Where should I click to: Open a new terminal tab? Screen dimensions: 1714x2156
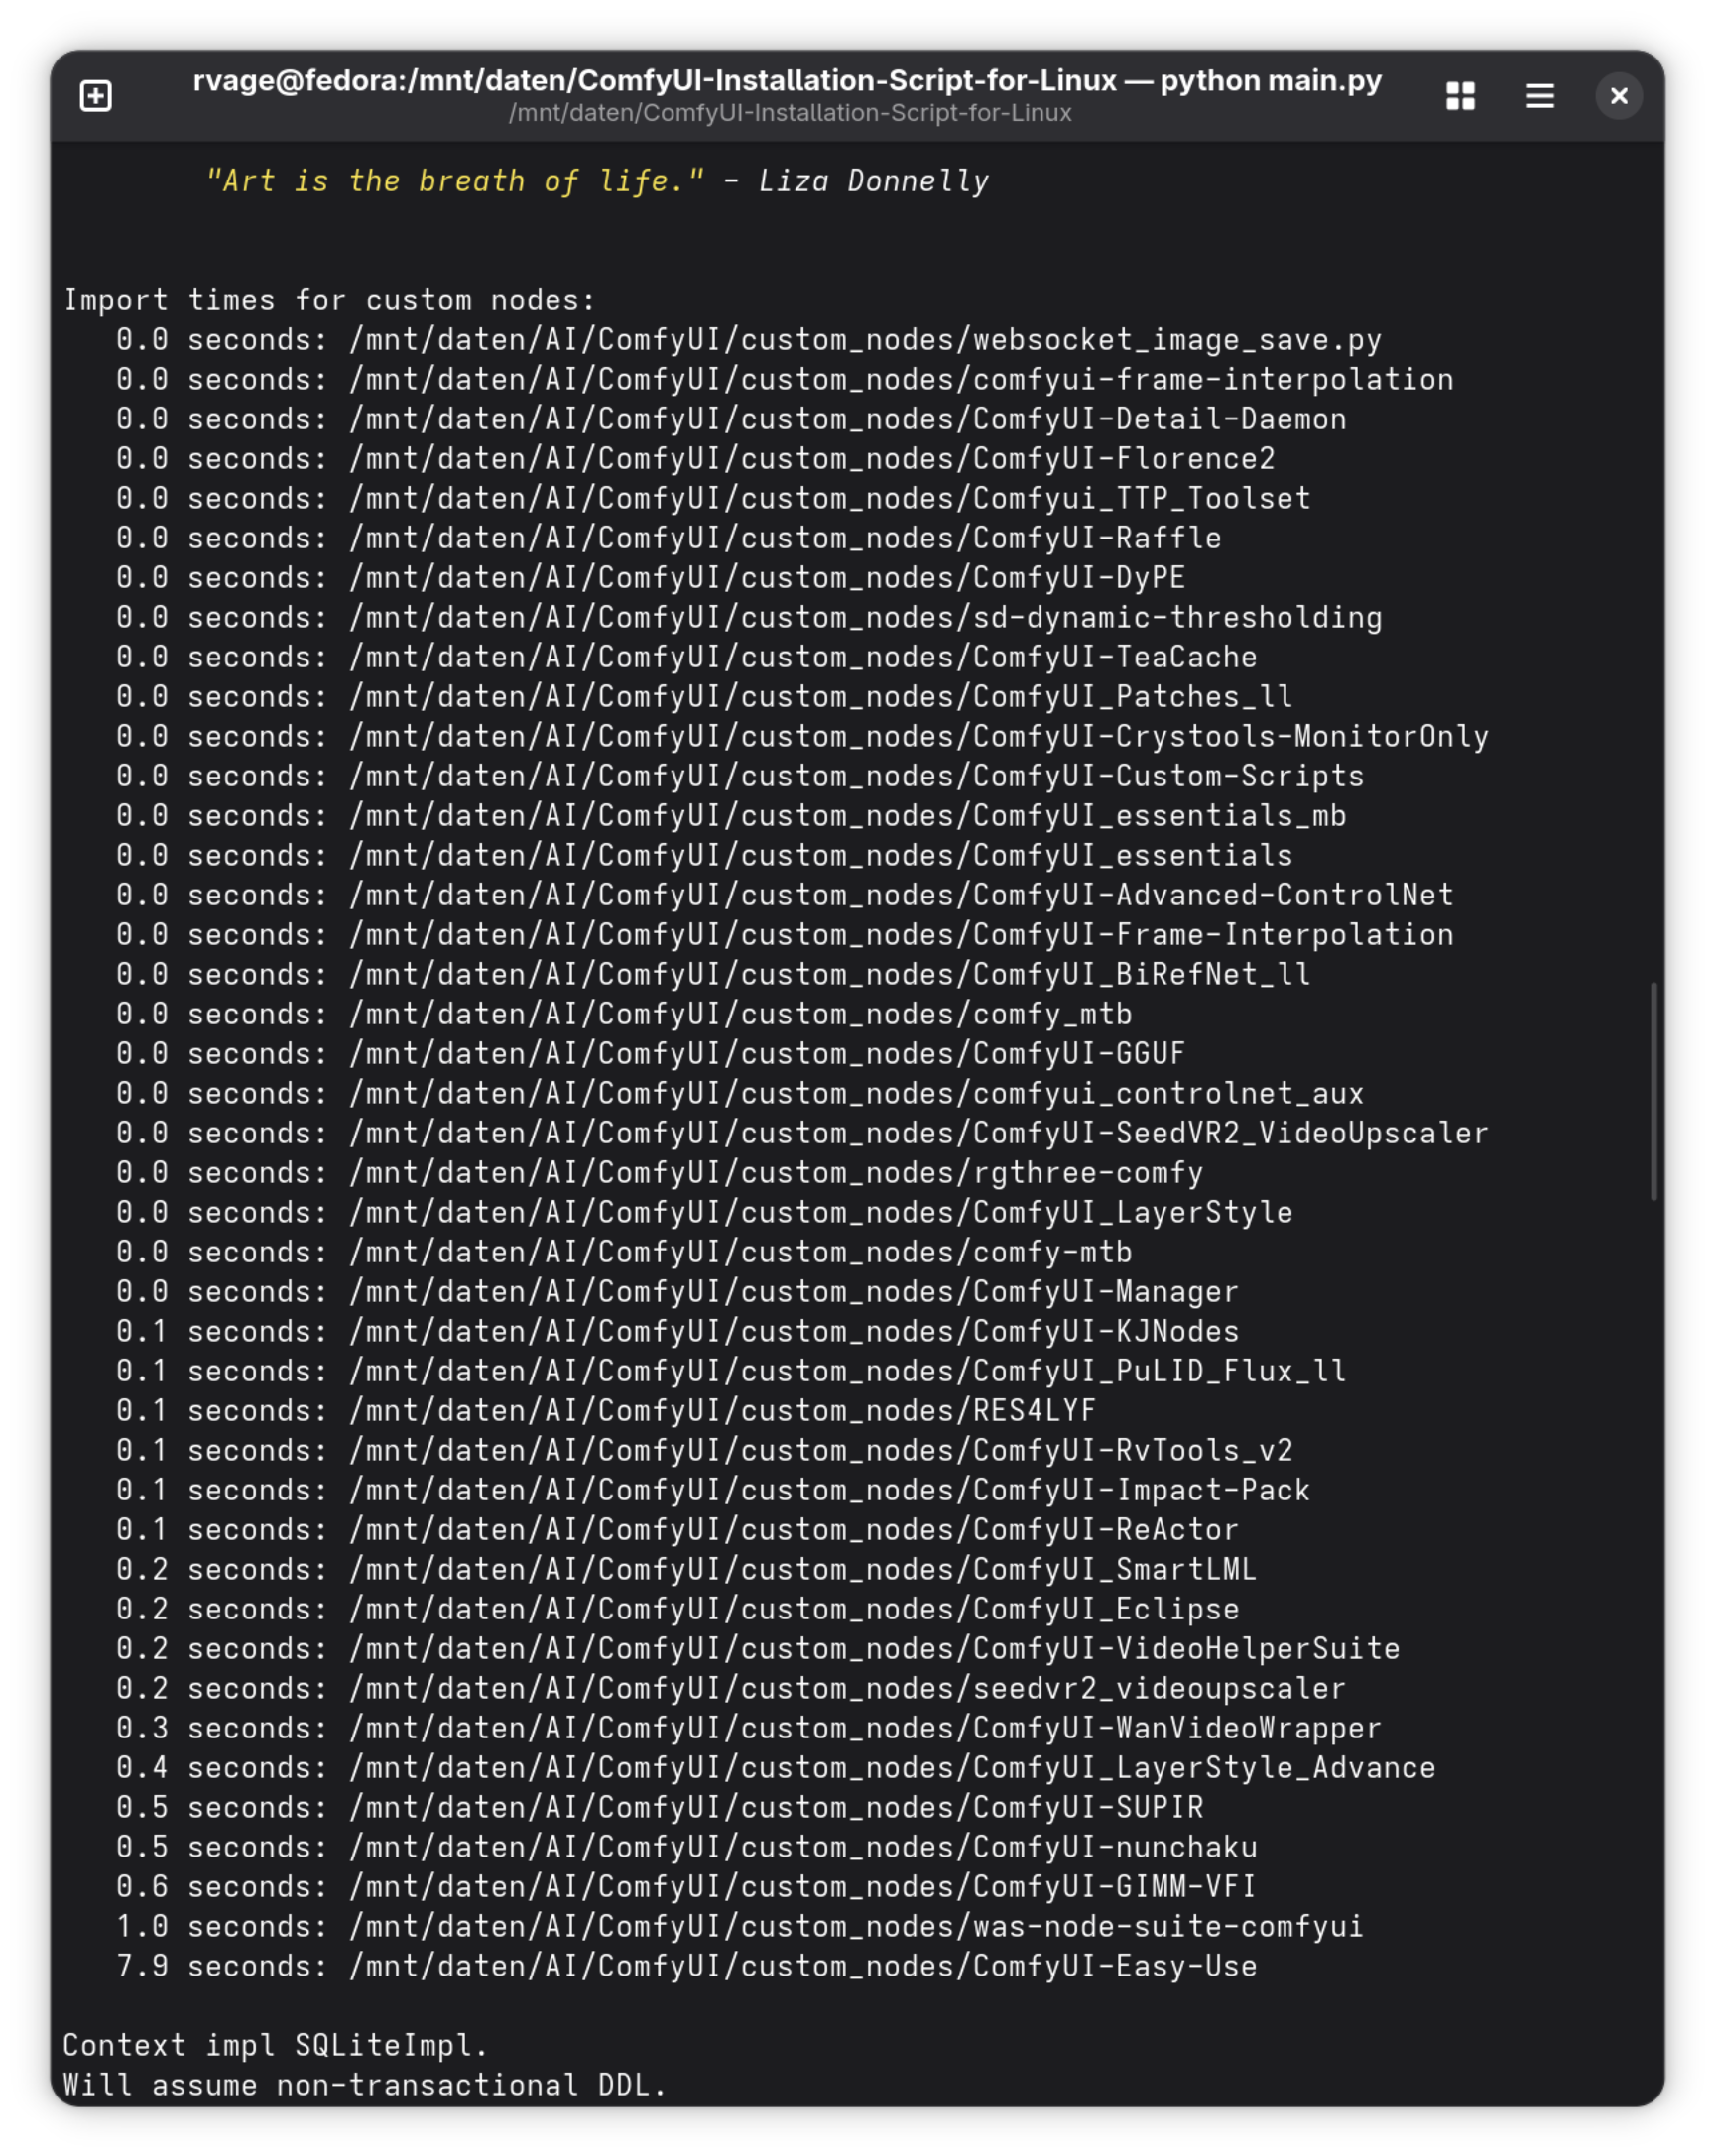pyautogui.click(x=96, y=96)
